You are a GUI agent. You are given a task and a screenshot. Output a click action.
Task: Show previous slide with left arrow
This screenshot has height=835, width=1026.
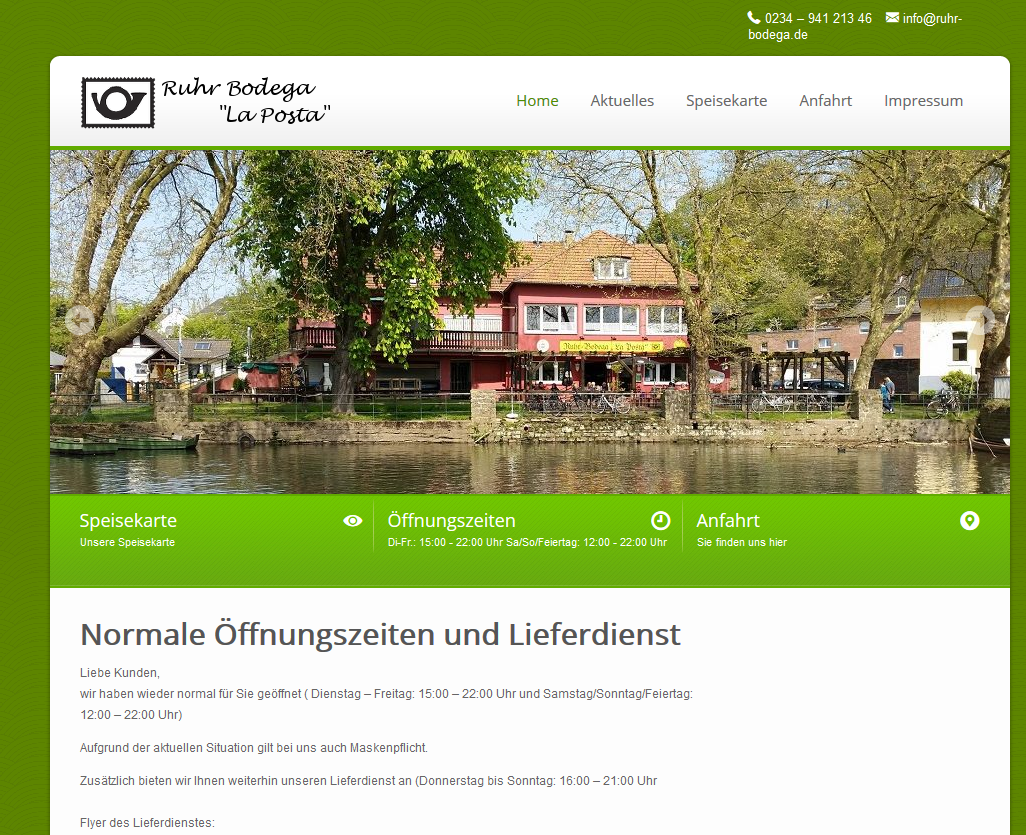(x=80, y=321)
